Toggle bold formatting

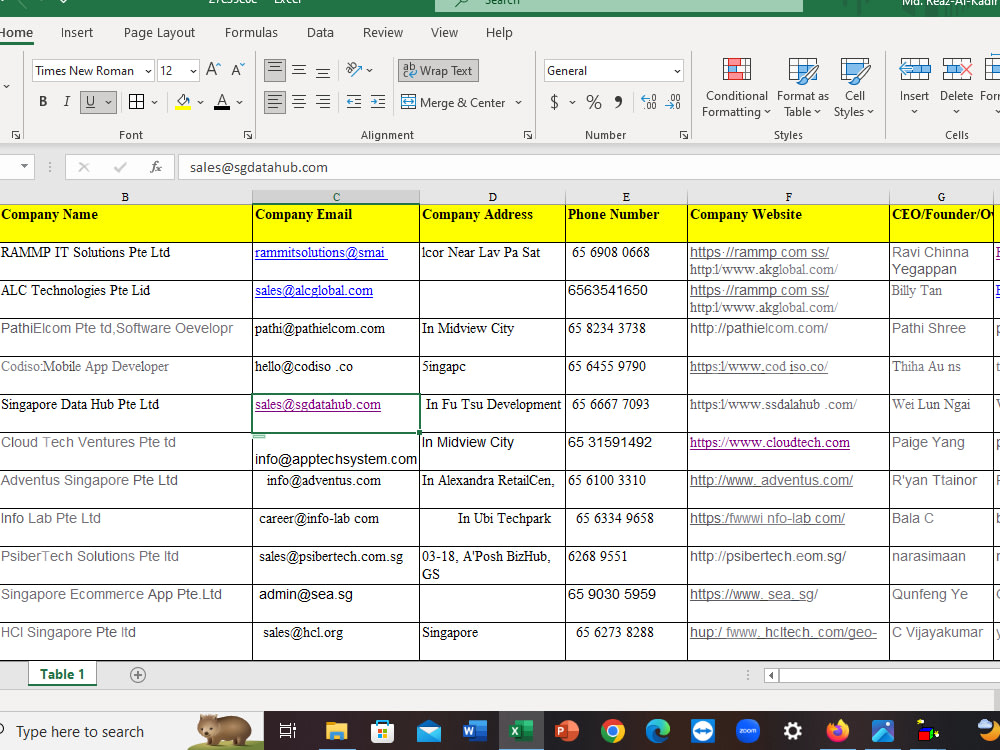point(42,102)
